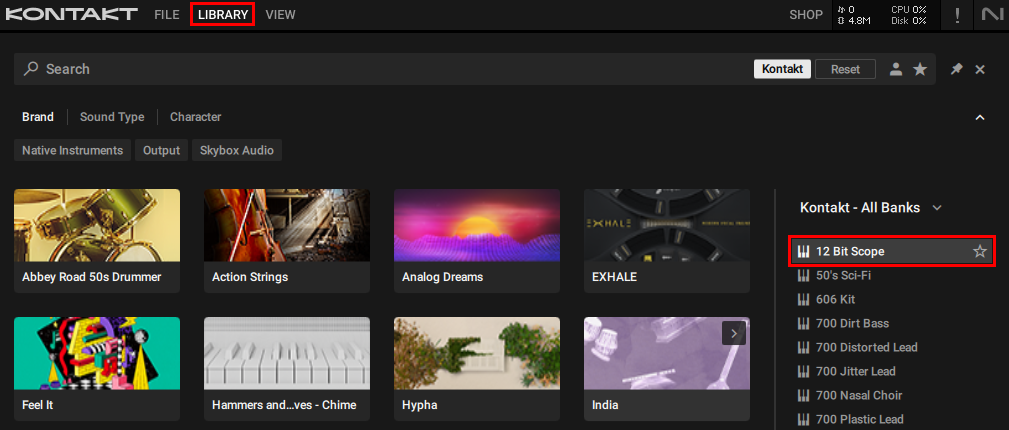This screenshot has height=430, width=1009.
Task: Click the piano icon beside 606 Kit
Action: click(803, 300)
